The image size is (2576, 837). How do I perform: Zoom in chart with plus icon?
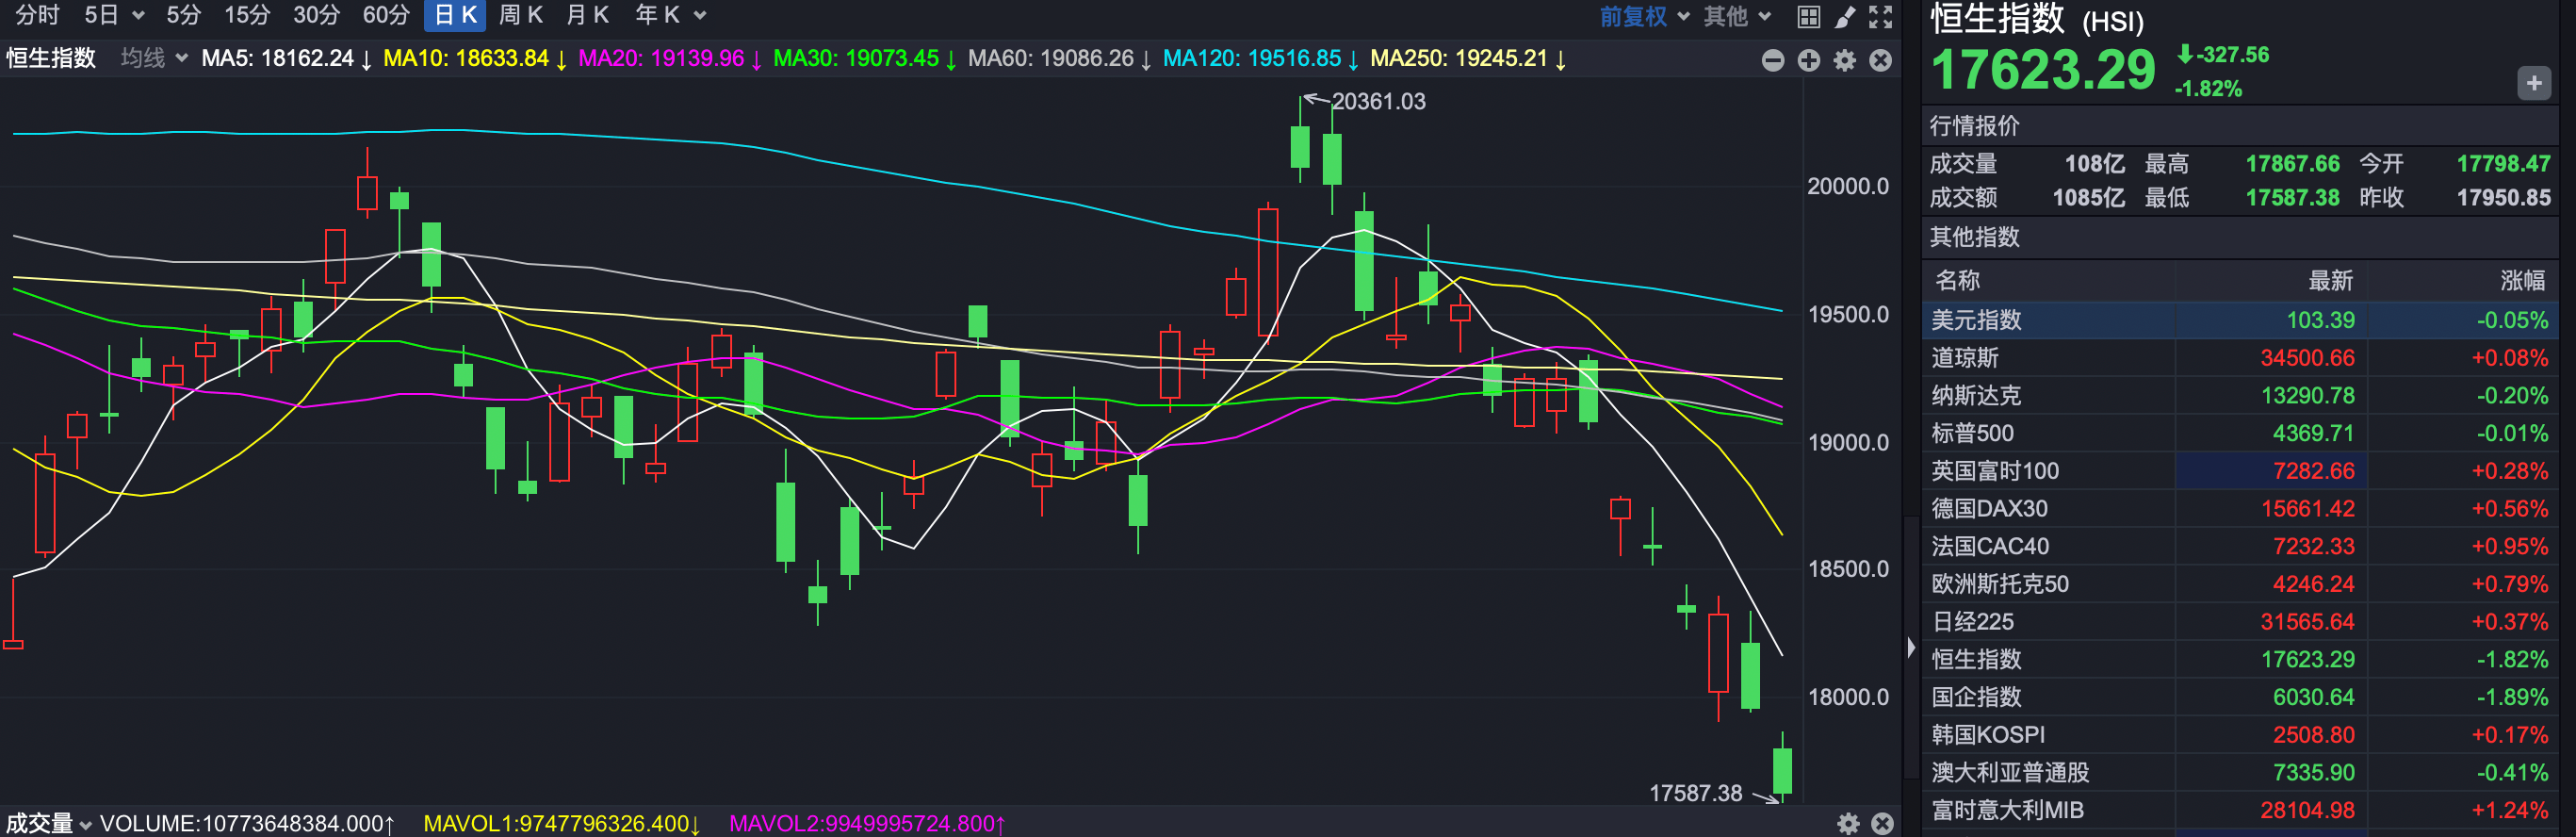(x=1809, y=60)
